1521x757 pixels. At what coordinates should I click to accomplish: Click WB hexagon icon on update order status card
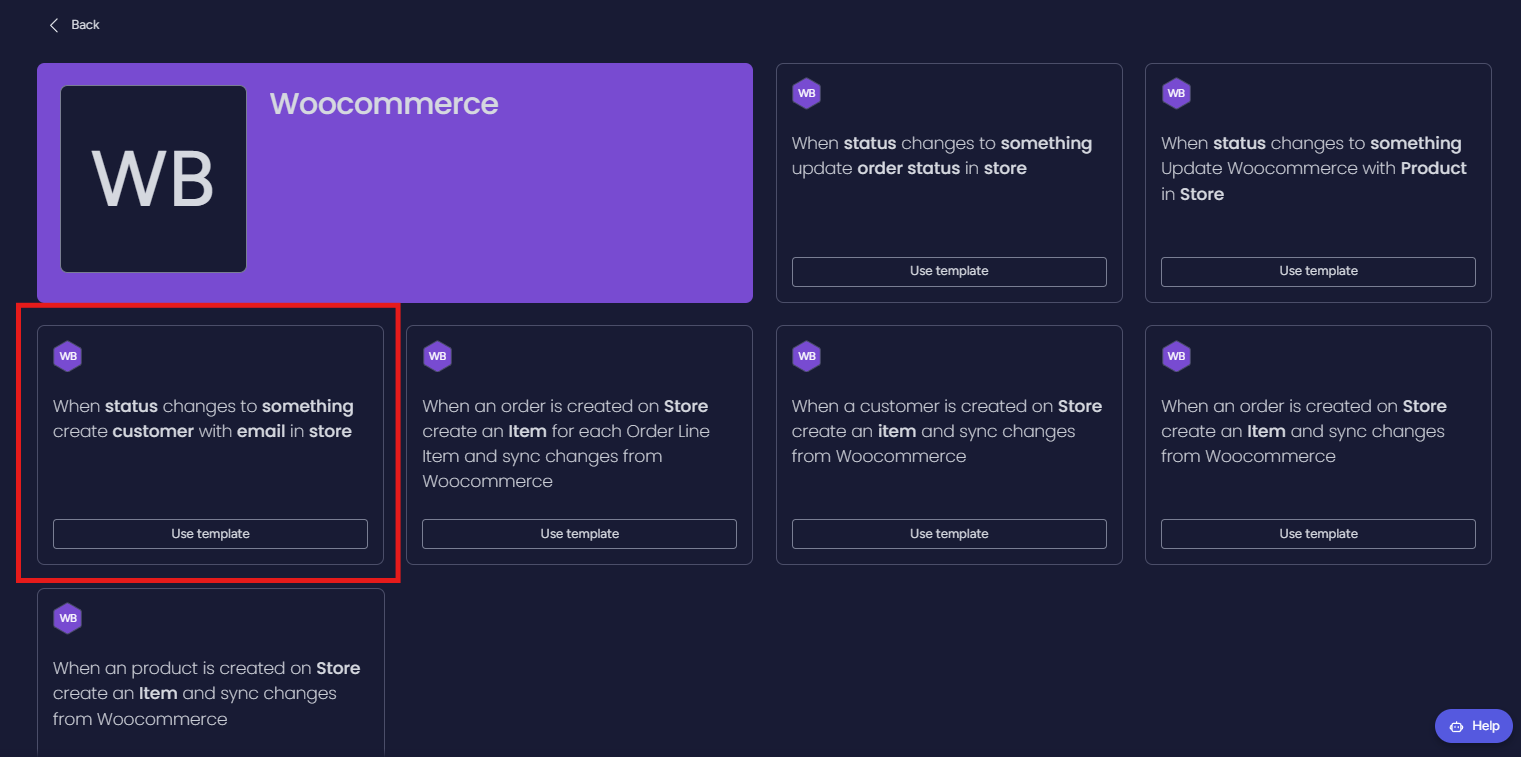pyautogui.click(x=807, y=93)
